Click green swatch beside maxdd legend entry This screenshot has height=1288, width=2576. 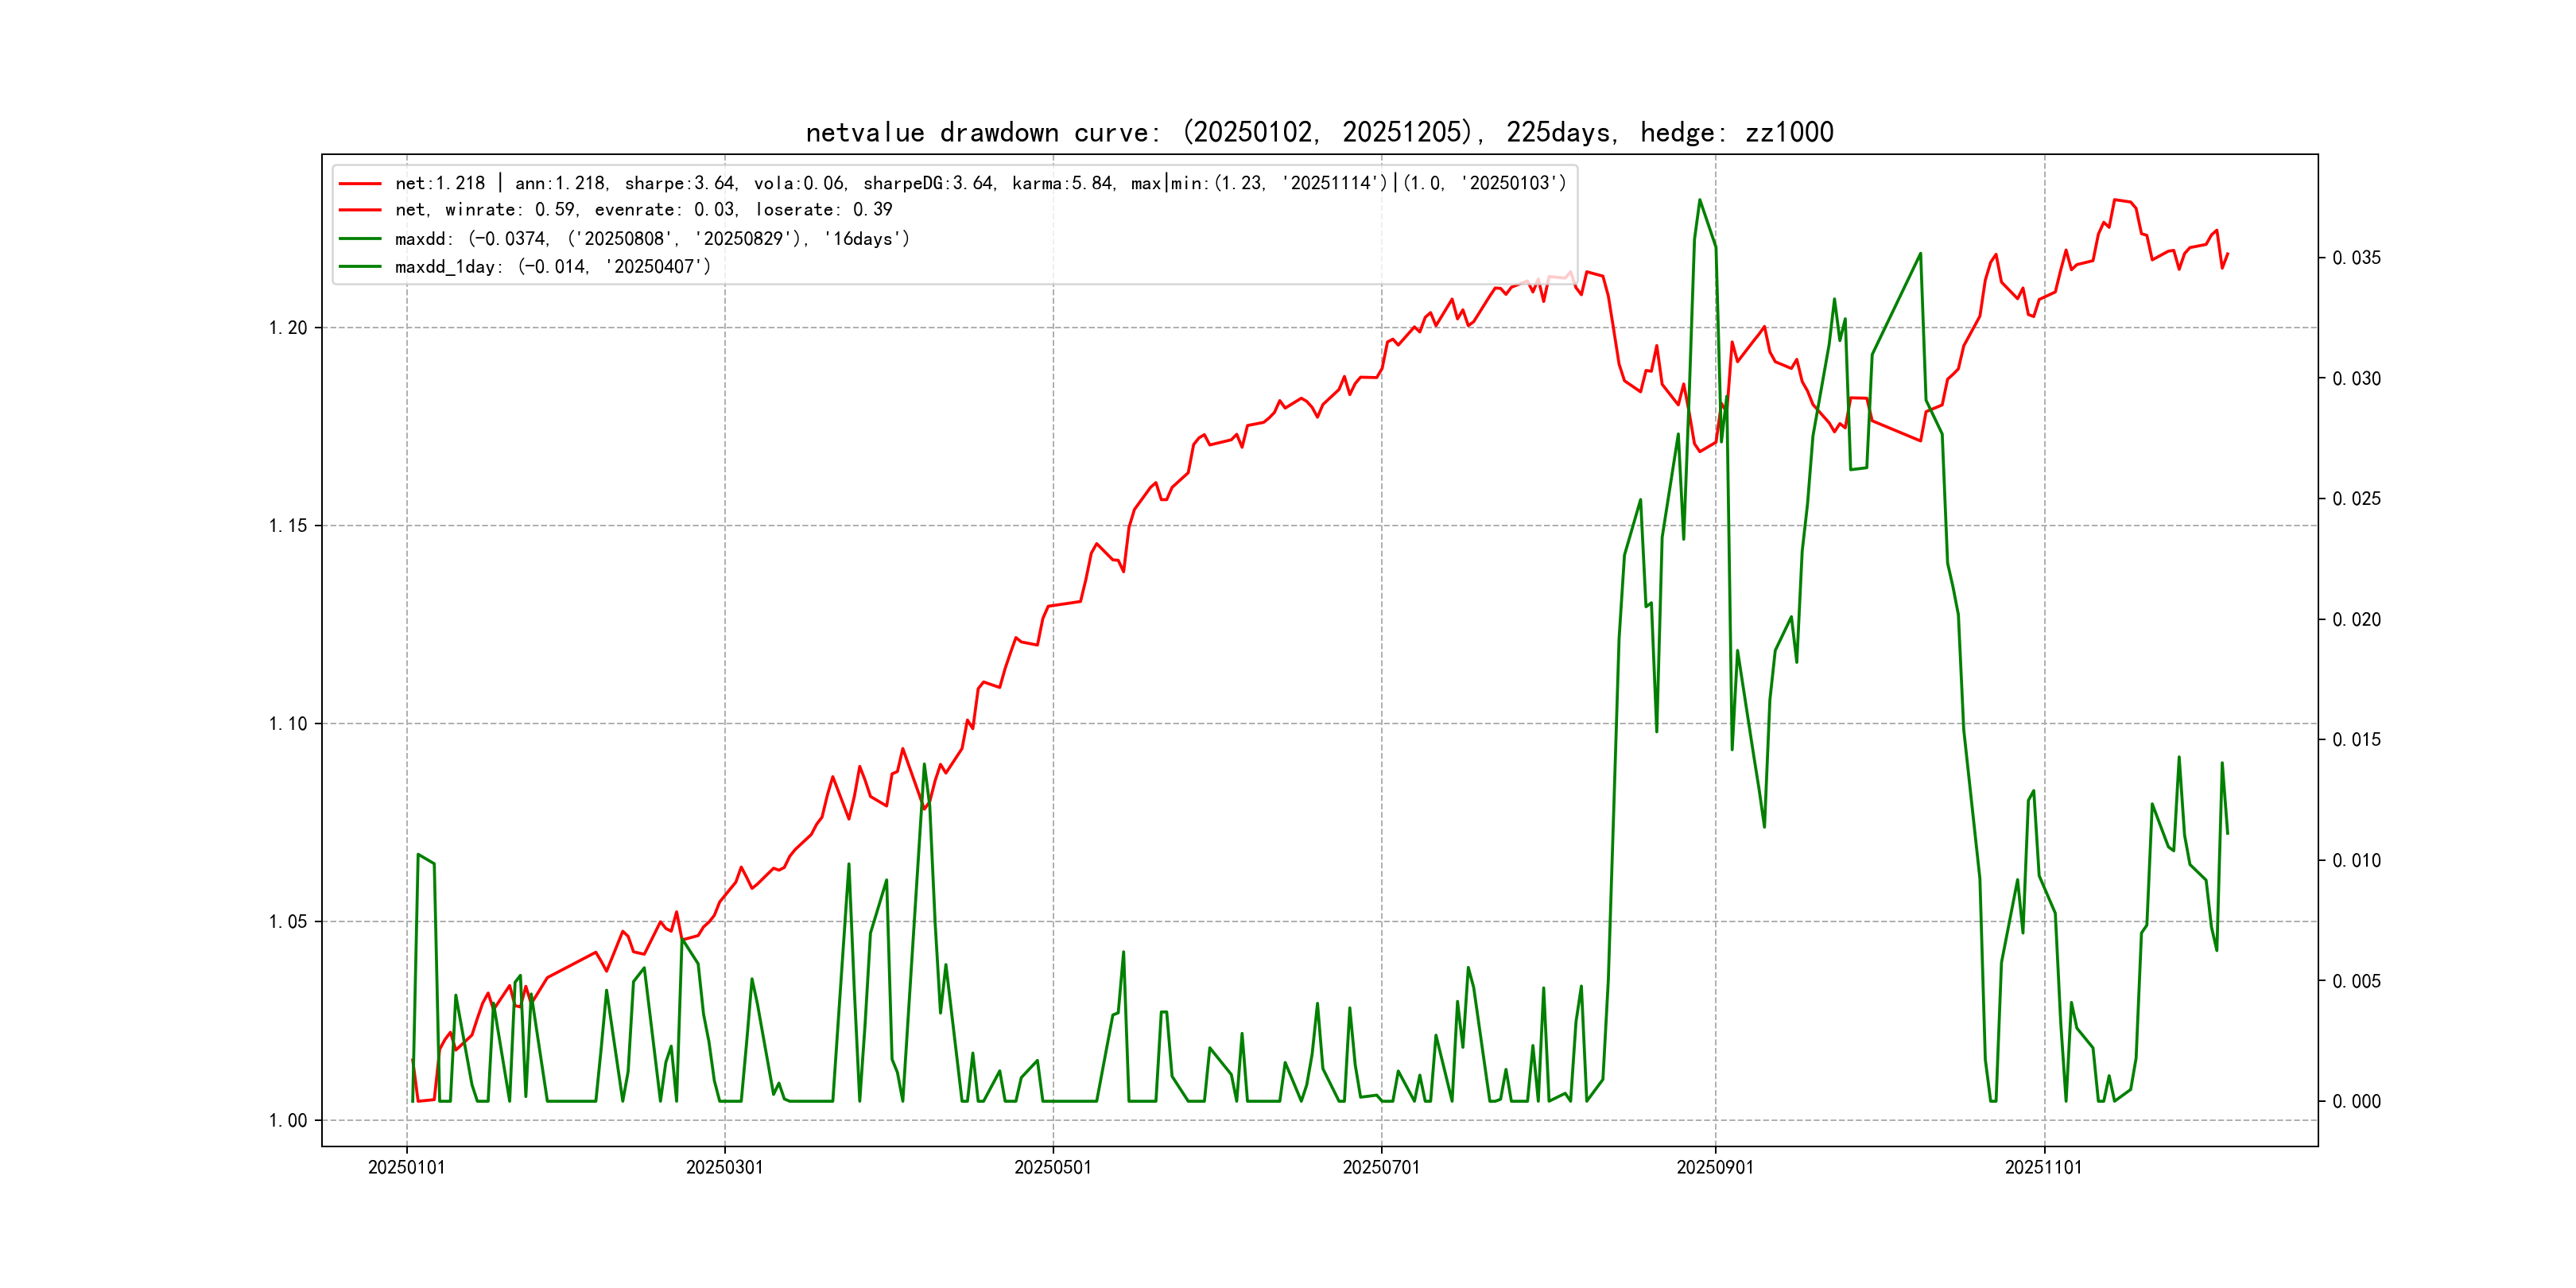360,239
